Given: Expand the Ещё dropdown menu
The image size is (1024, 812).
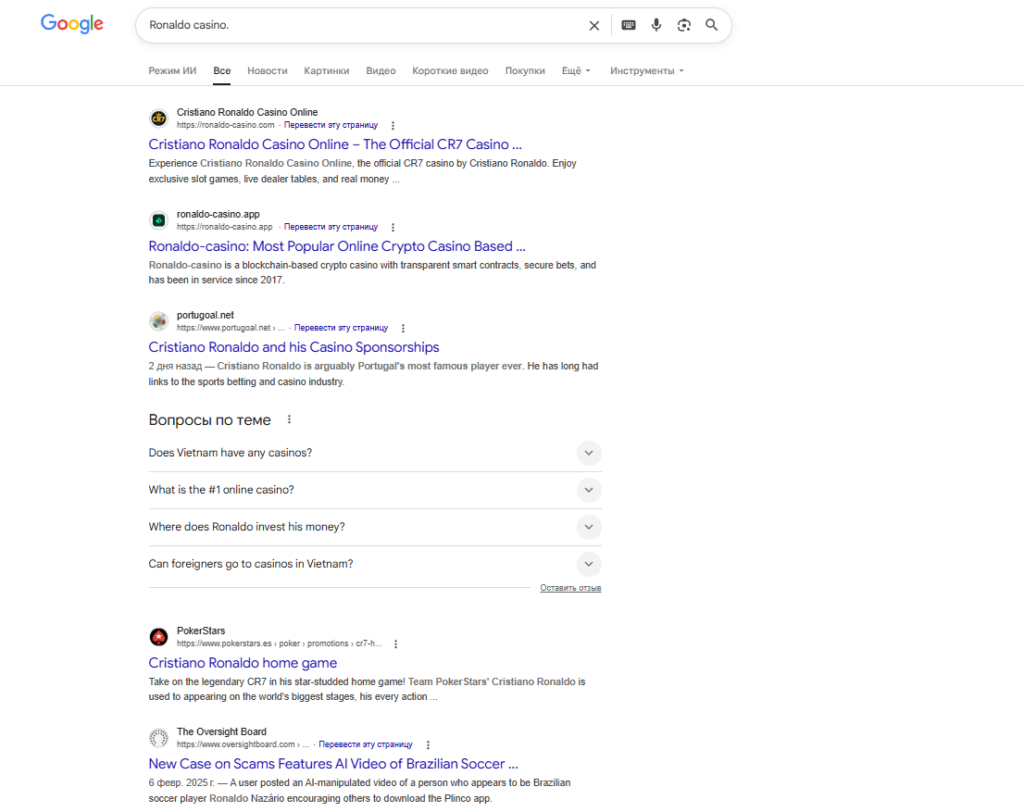Looking at the screenshot, I should pyautogui.click(x=576, y=71).
